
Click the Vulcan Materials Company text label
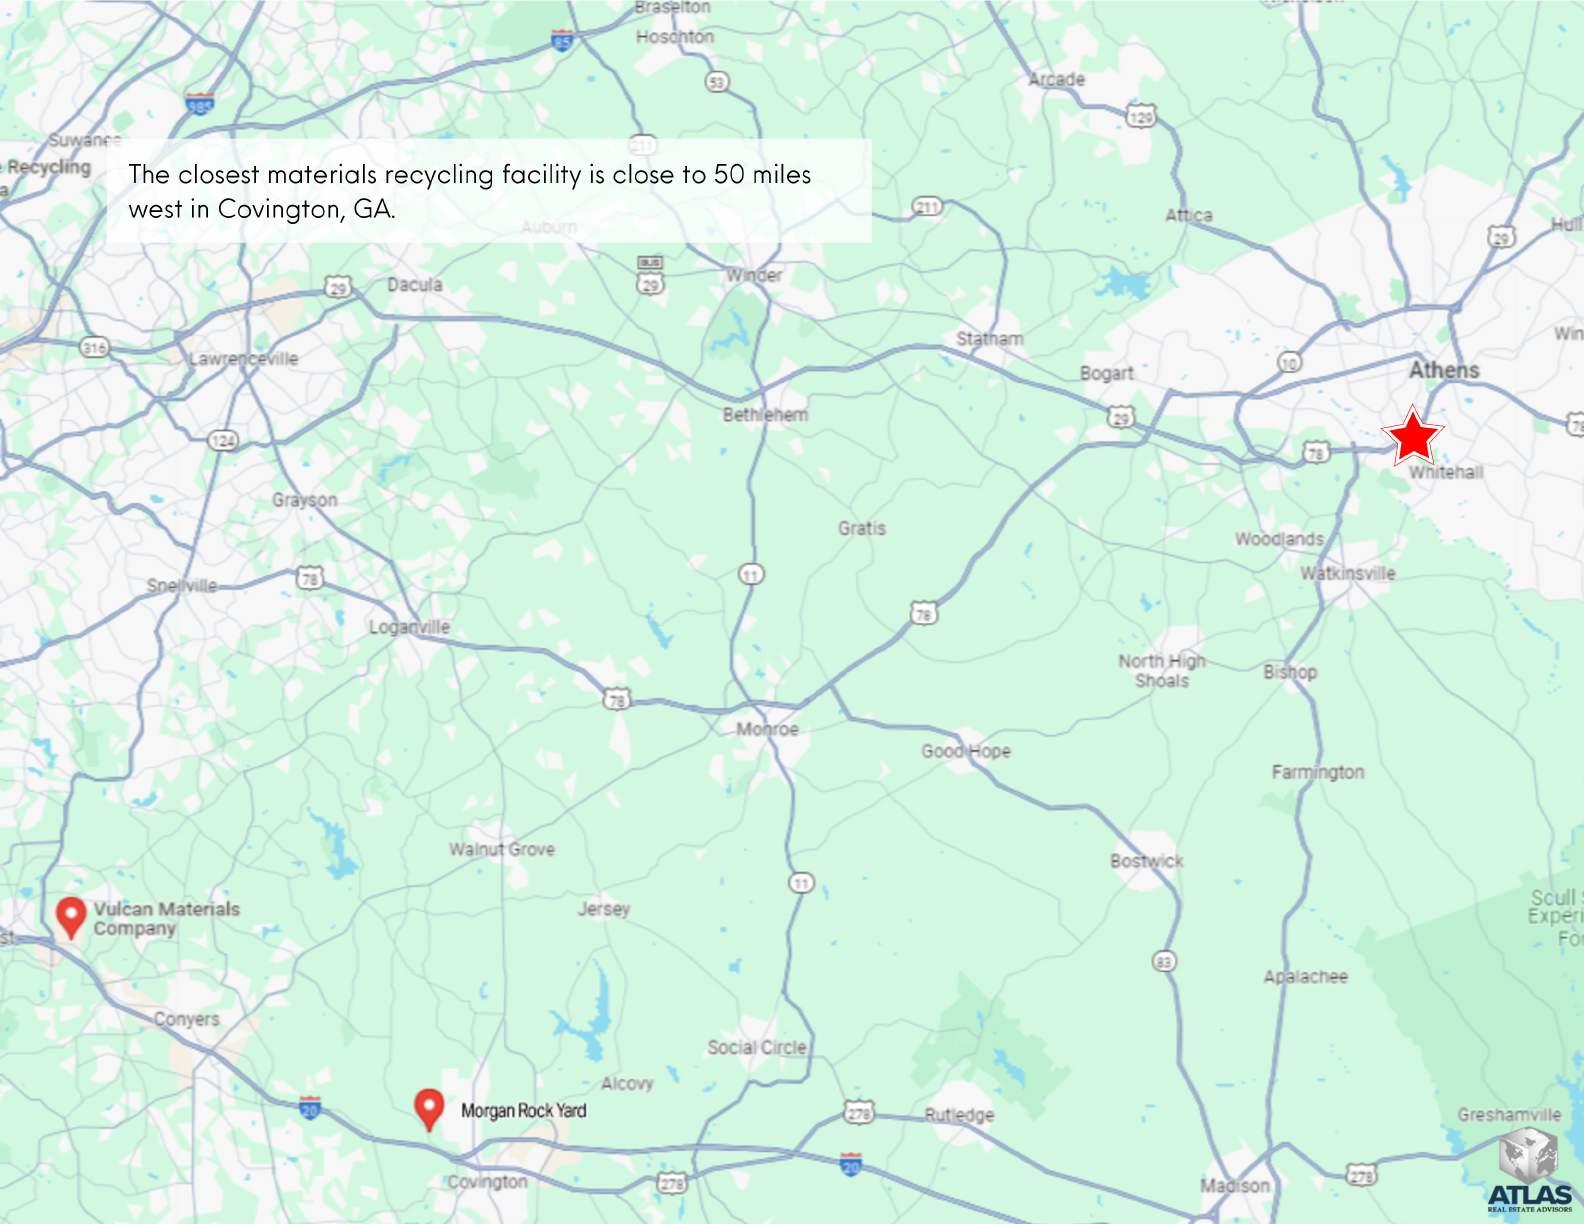tap(166, 918)
